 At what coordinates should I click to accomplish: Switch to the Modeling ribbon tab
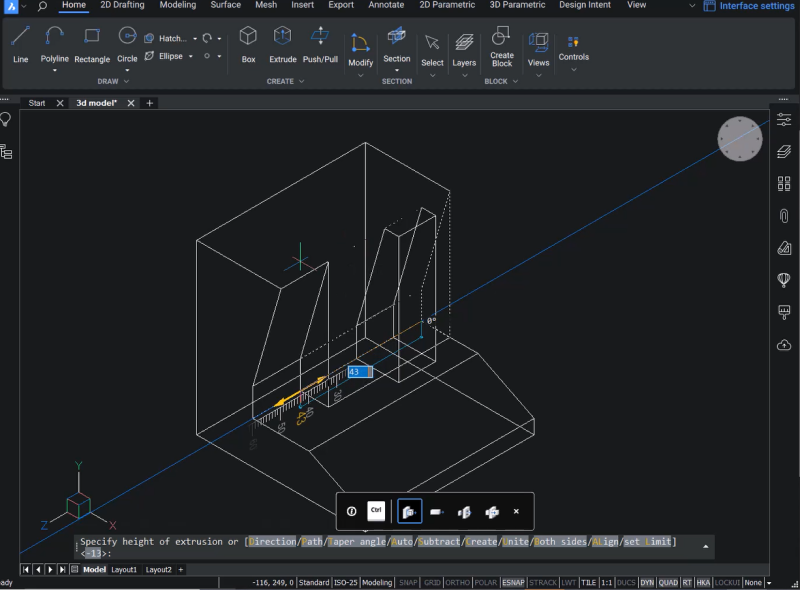coord(177,5)
